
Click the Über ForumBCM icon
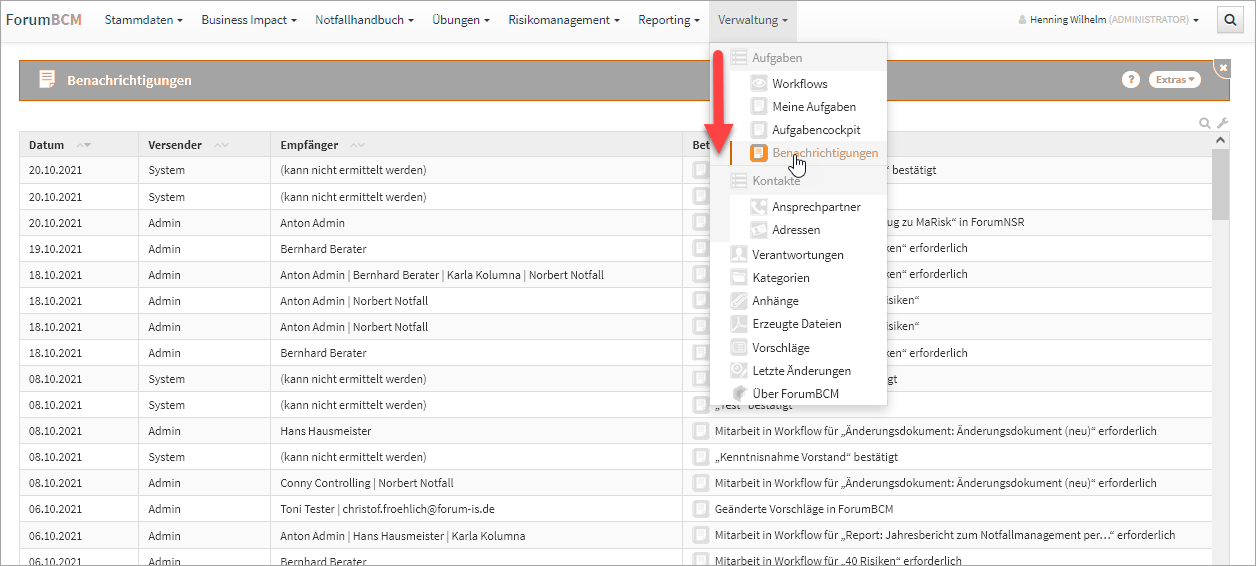click(x=739, y=394)
